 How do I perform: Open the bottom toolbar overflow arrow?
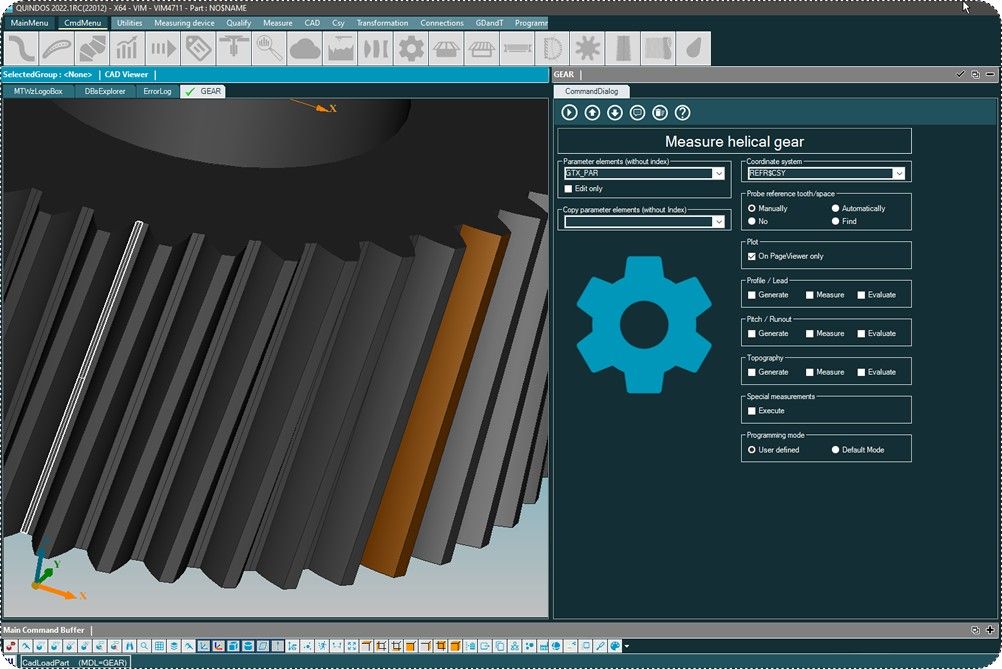[x=626, y=646]
